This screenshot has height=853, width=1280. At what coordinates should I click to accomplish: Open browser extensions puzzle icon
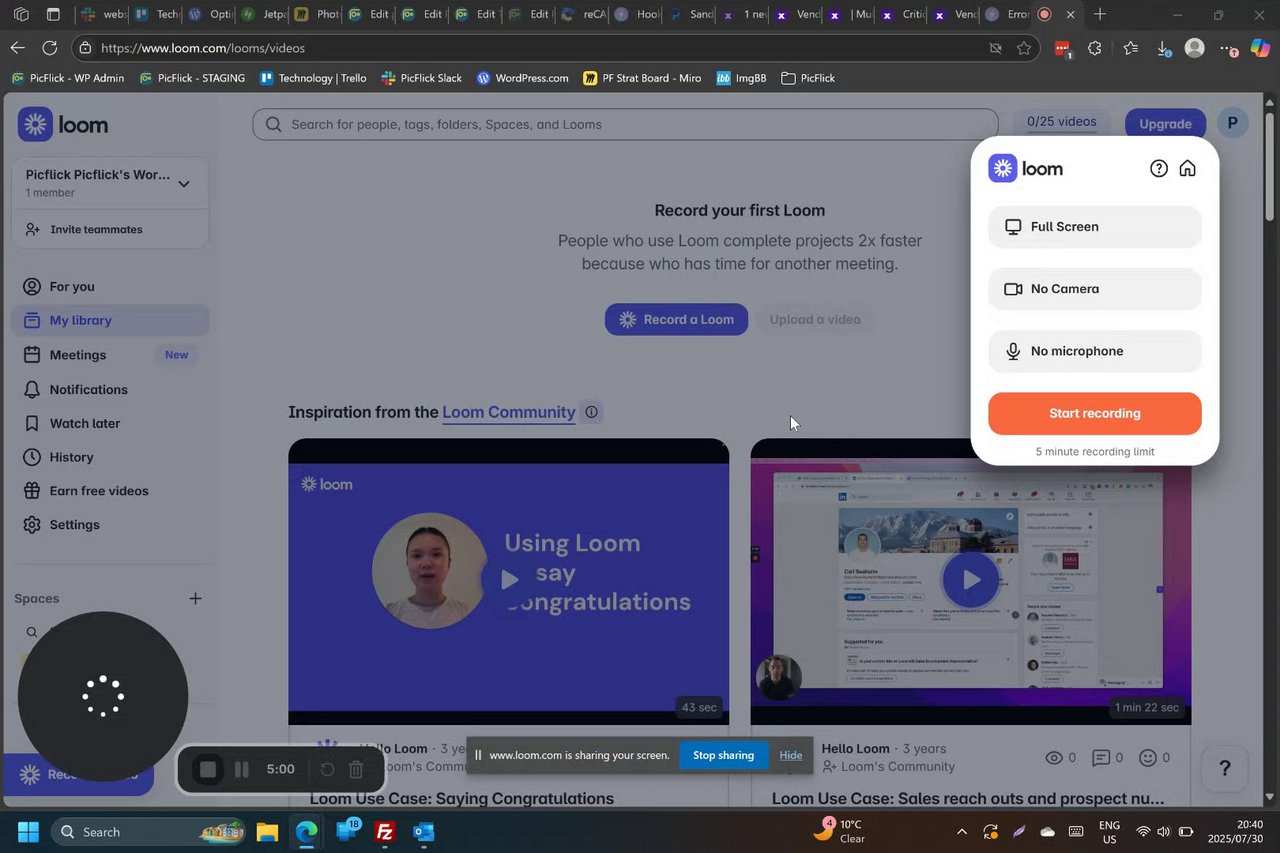tap(1095, 48)
